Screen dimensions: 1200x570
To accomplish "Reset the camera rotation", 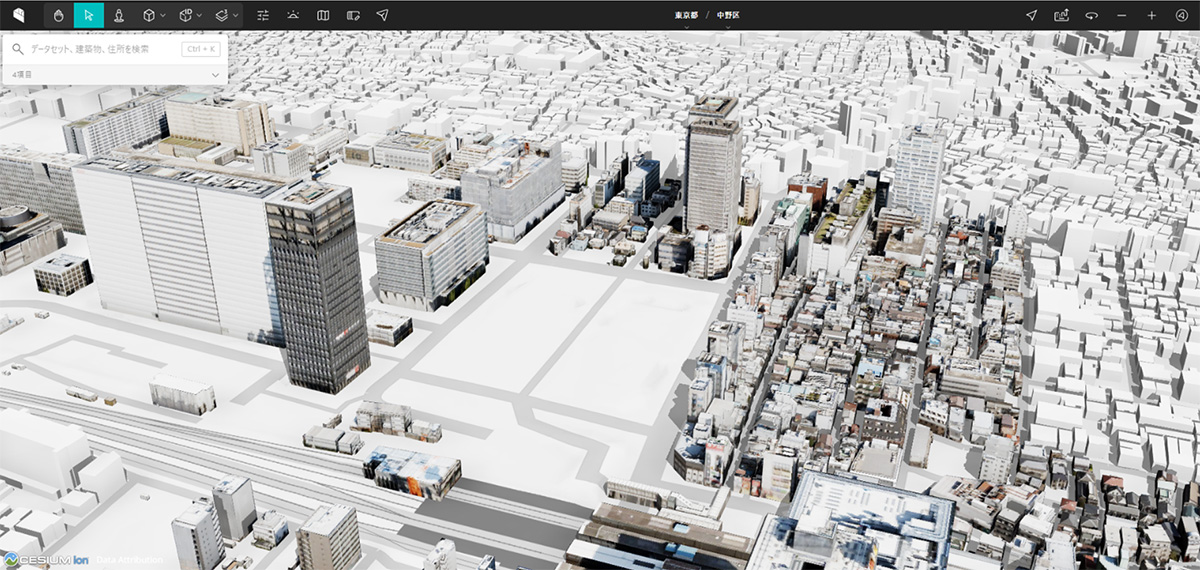I will click(1091, 15).
